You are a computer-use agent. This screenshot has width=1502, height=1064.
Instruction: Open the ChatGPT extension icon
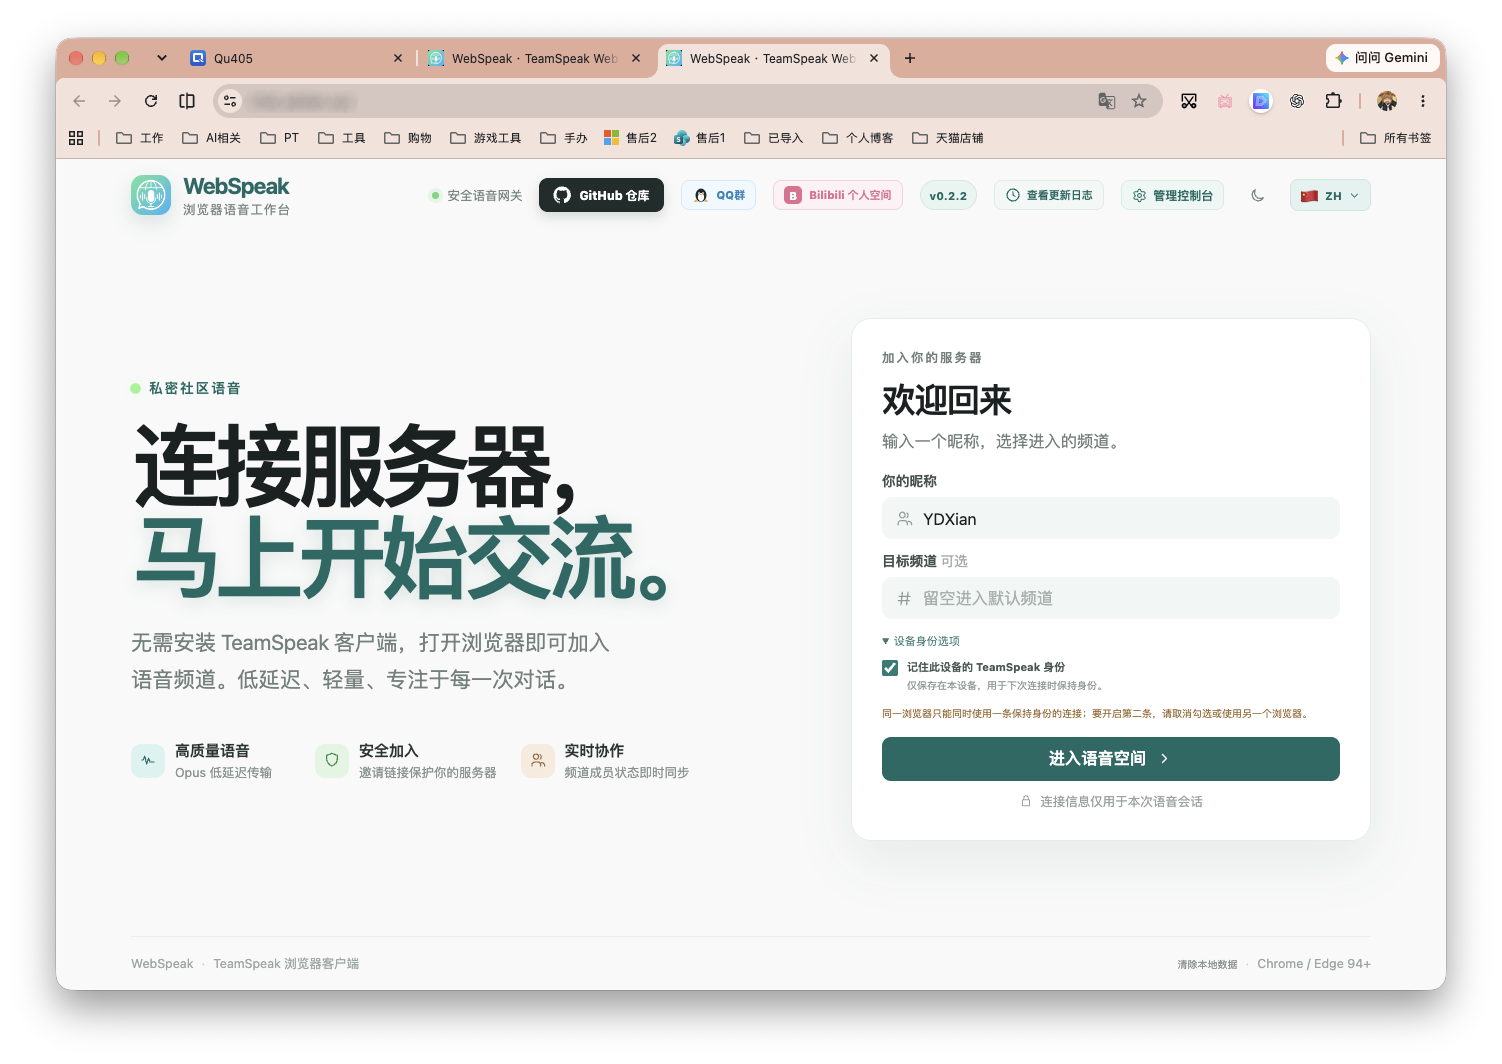pyautogui.click(x=1297, y=101)
